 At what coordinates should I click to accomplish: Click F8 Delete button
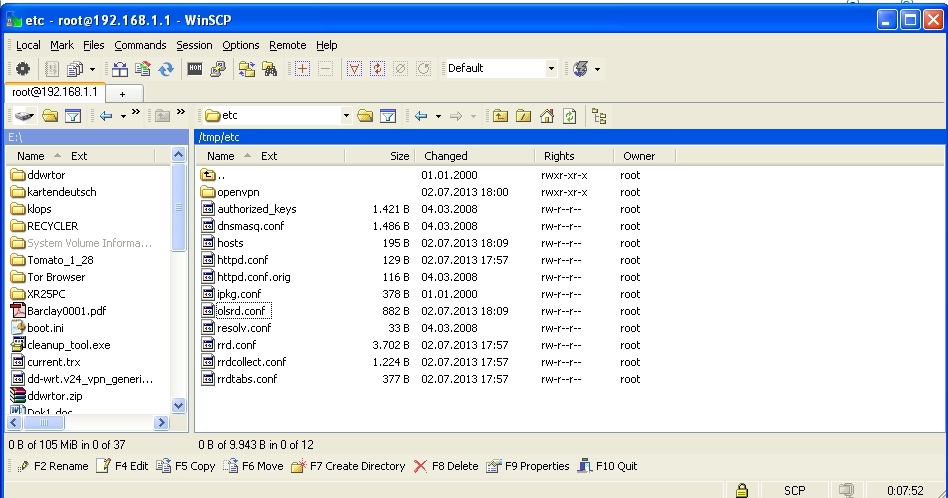446,466
